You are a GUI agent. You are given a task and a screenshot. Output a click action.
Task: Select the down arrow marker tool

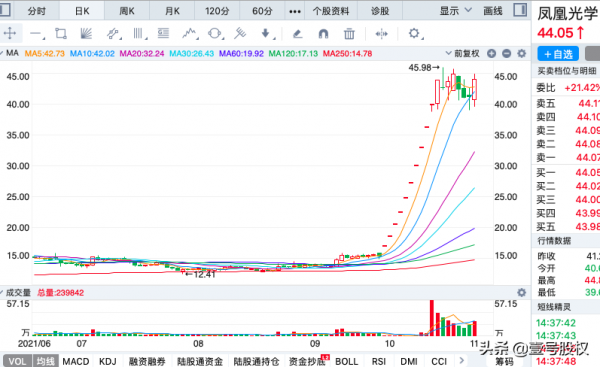click(x=267, y=34)
